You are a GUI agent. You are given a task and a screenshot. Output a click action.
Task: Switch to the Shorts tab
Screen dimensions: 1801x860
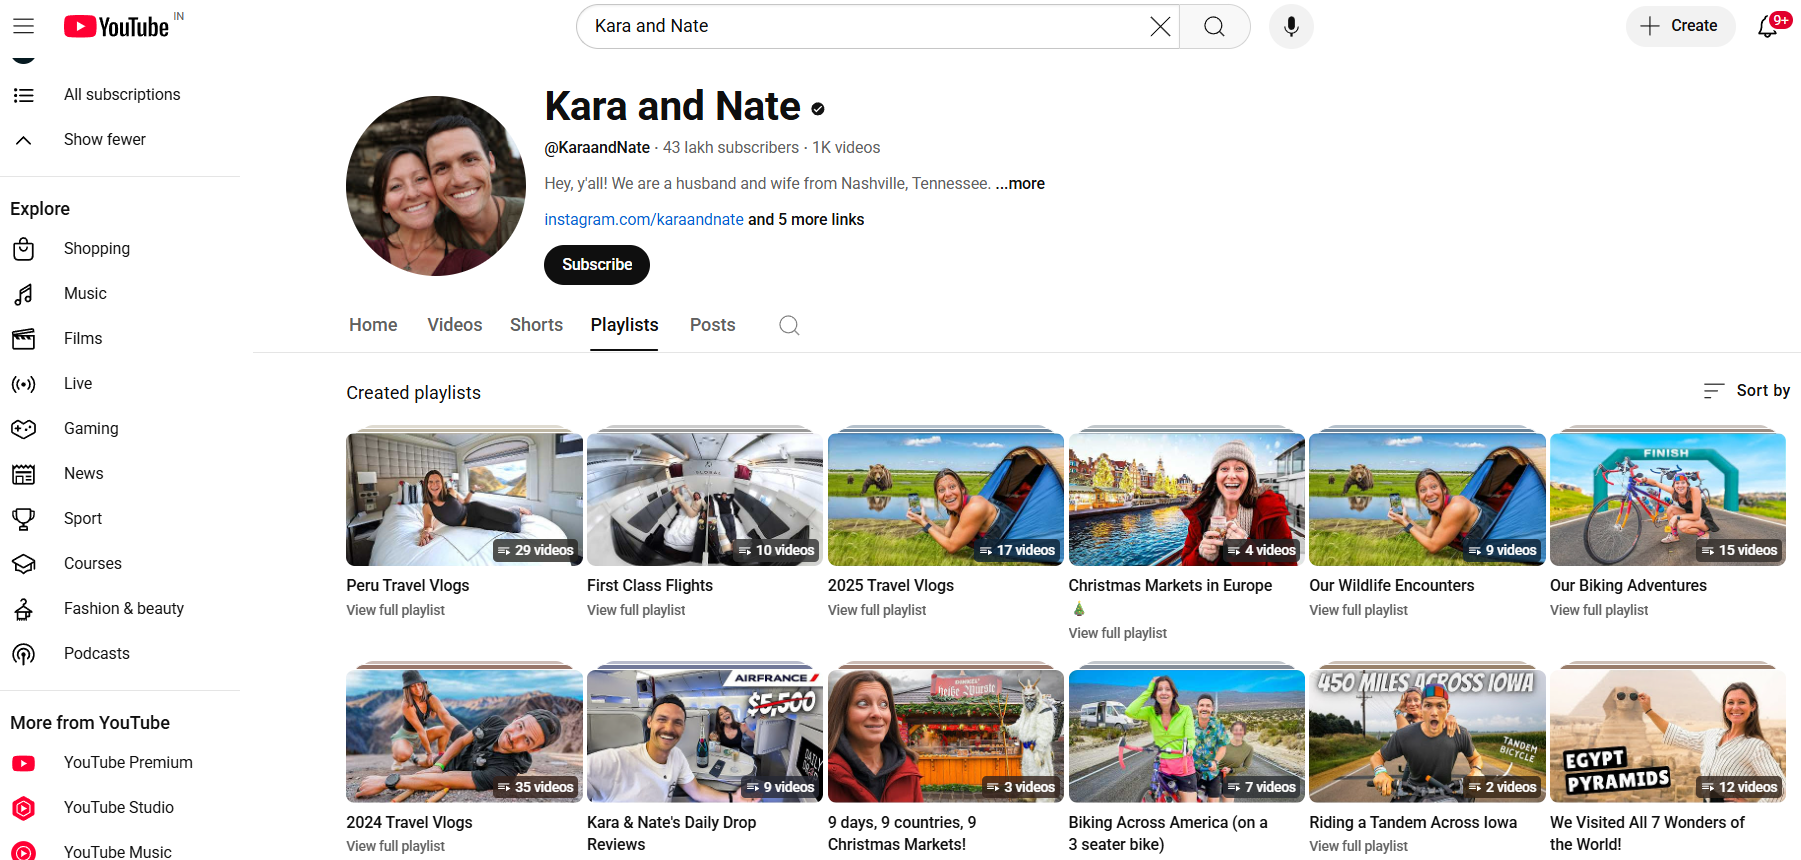(x=536, y=325)
